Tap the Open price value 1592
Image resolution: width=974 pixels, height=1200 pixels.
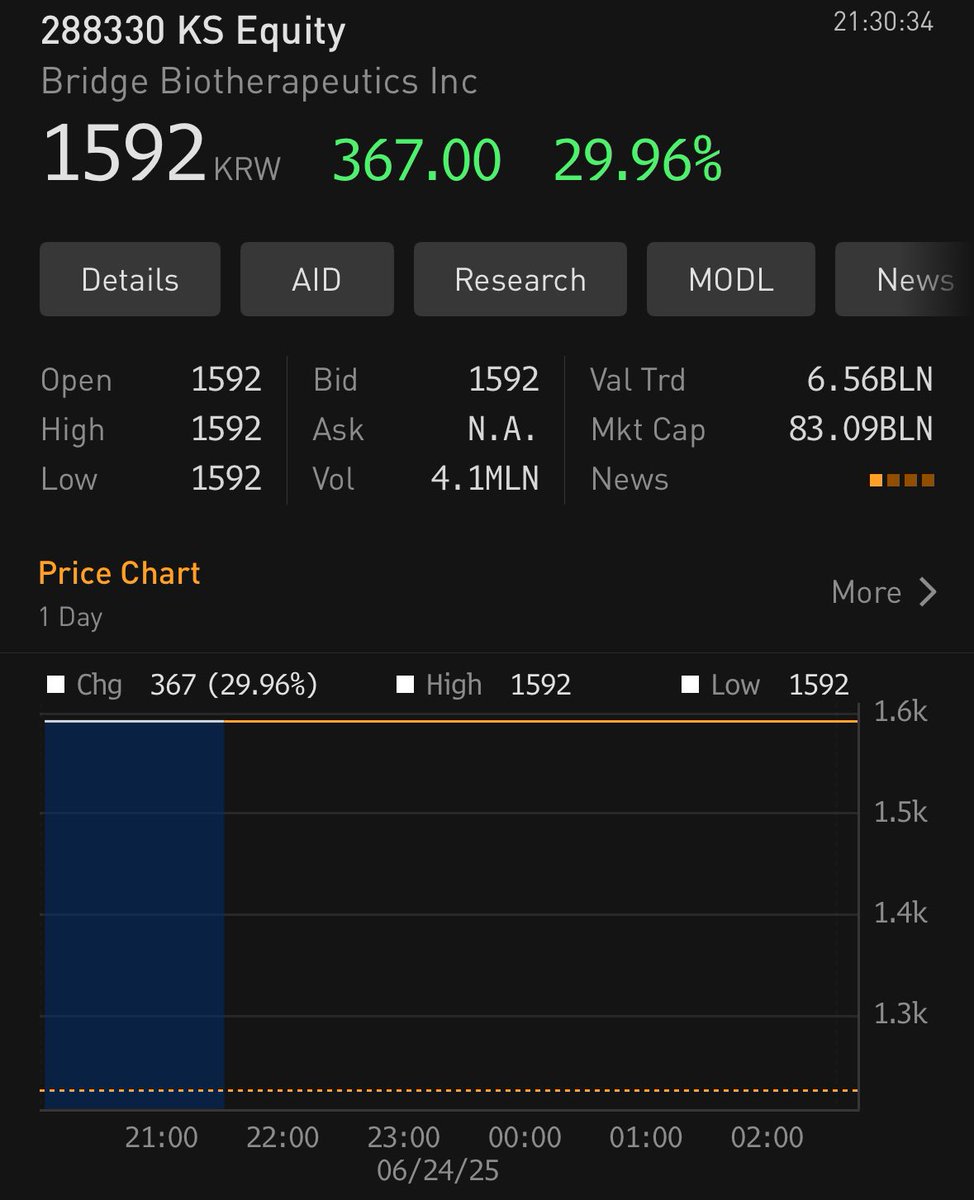[x=226, y=380]
